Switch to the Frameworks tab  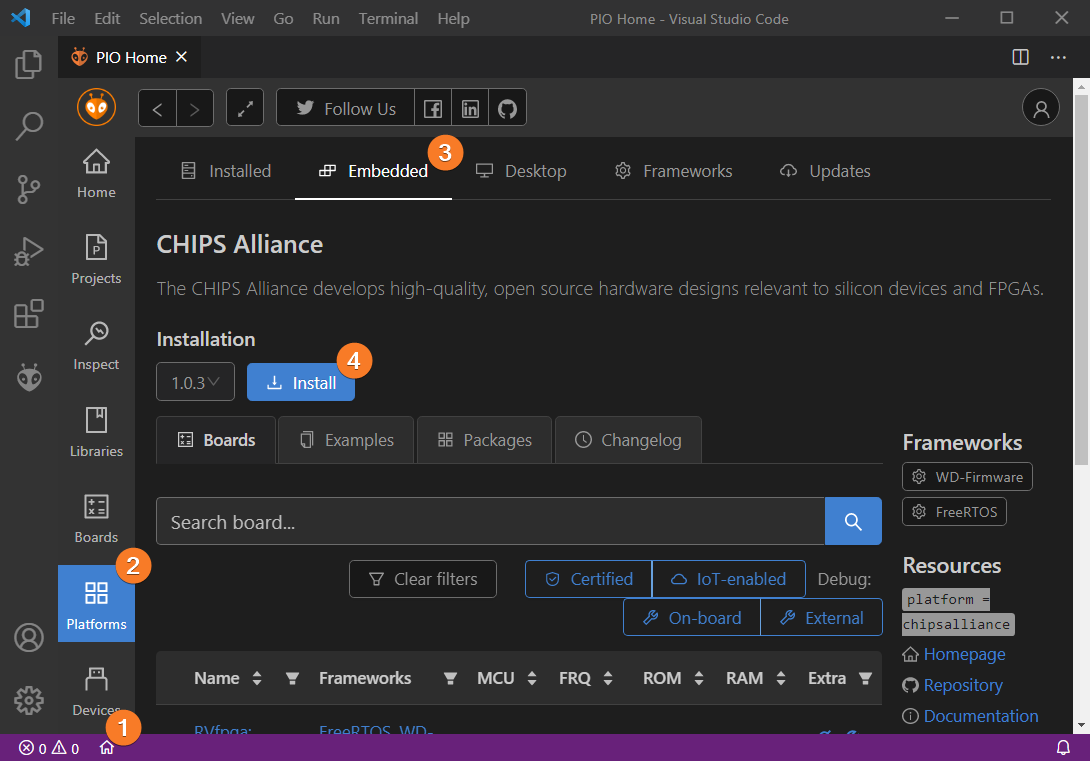click(x=673, y=171)
